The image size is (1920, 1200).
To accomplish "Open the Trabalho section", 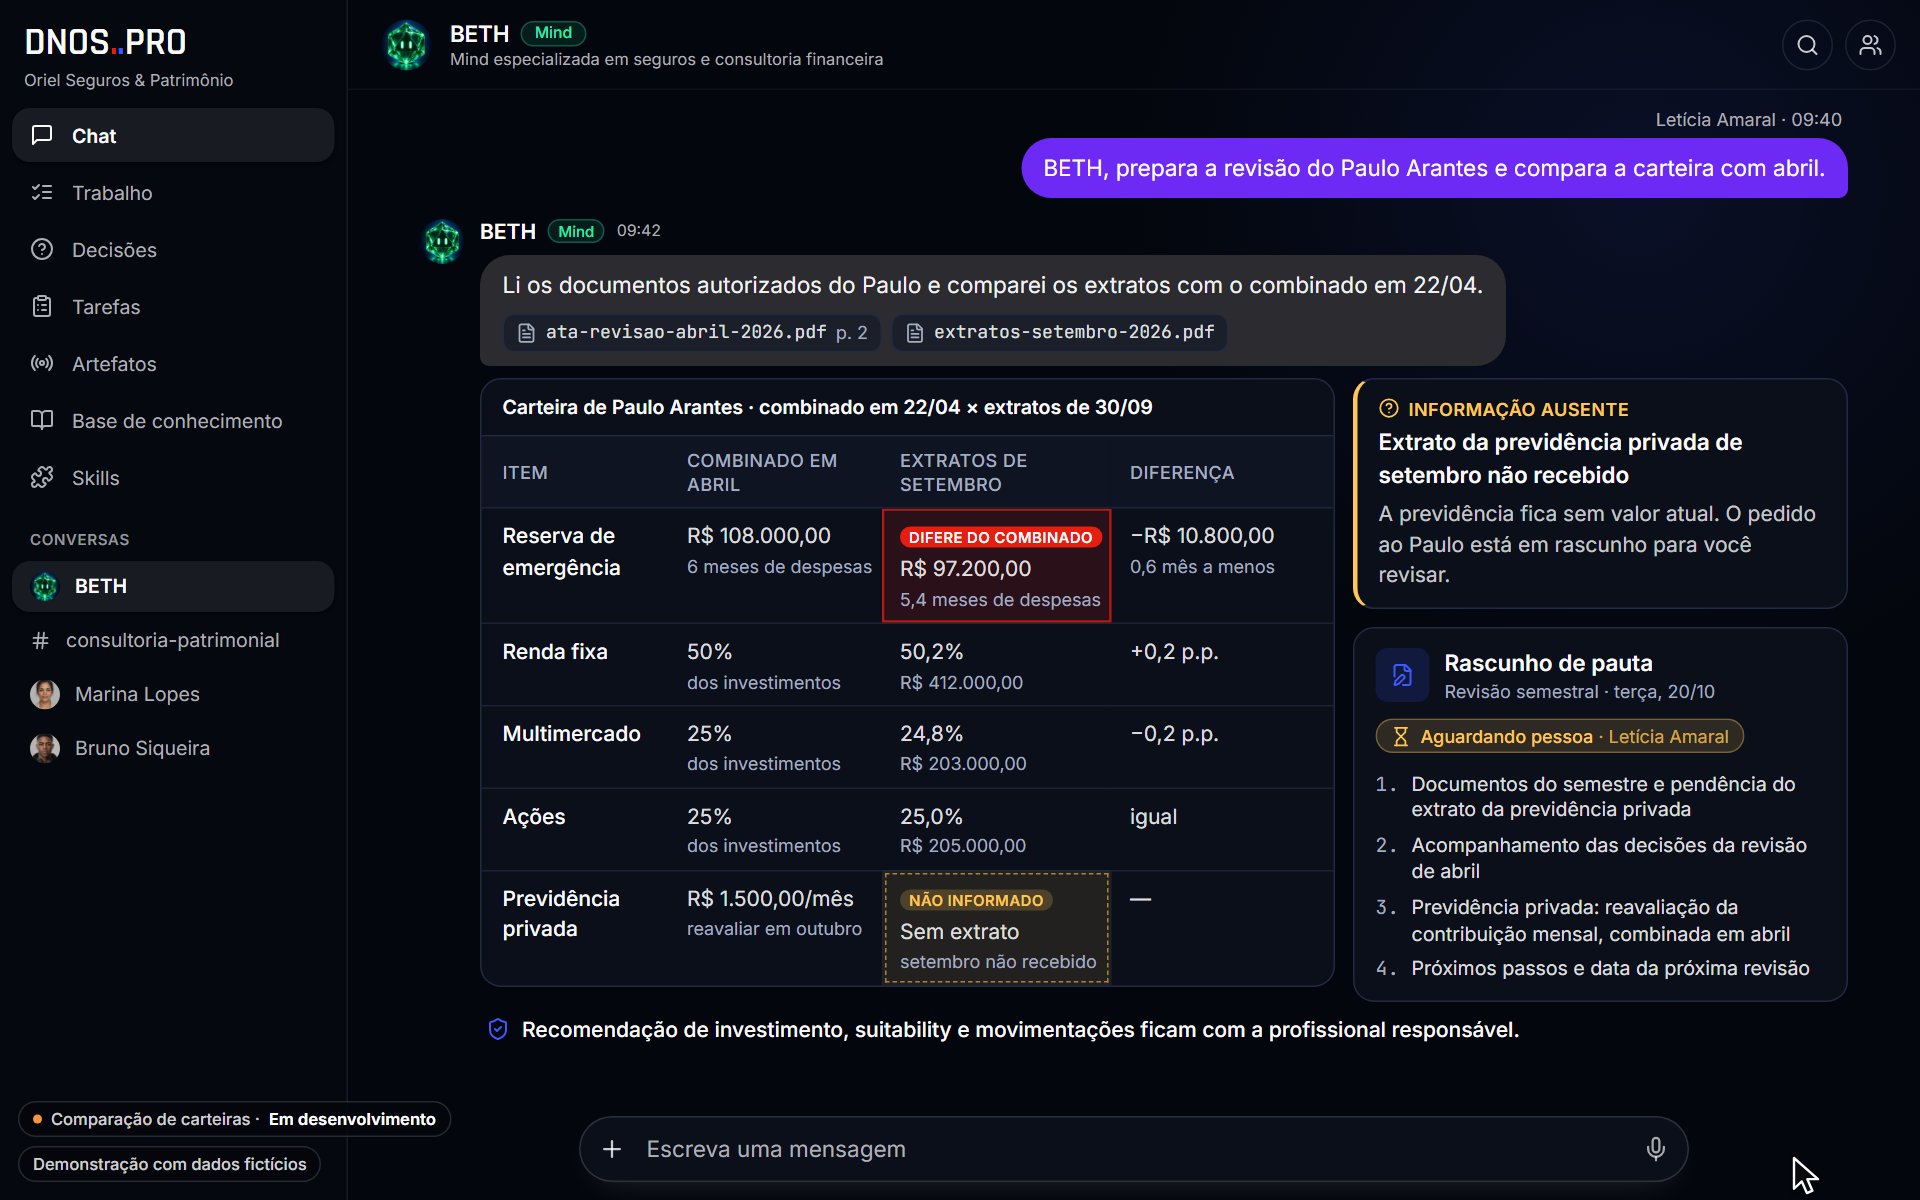I will coord(173,192).
